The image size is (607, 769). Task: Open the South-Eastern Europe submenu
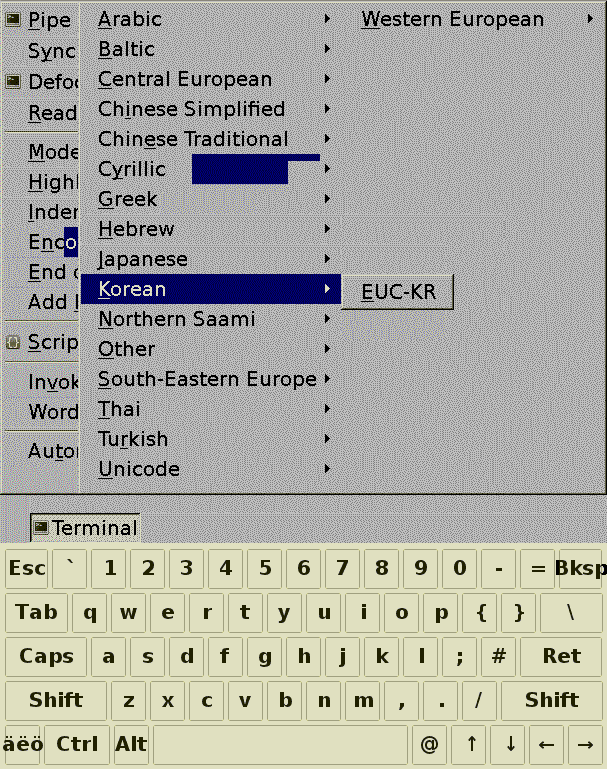pos(211,379)
